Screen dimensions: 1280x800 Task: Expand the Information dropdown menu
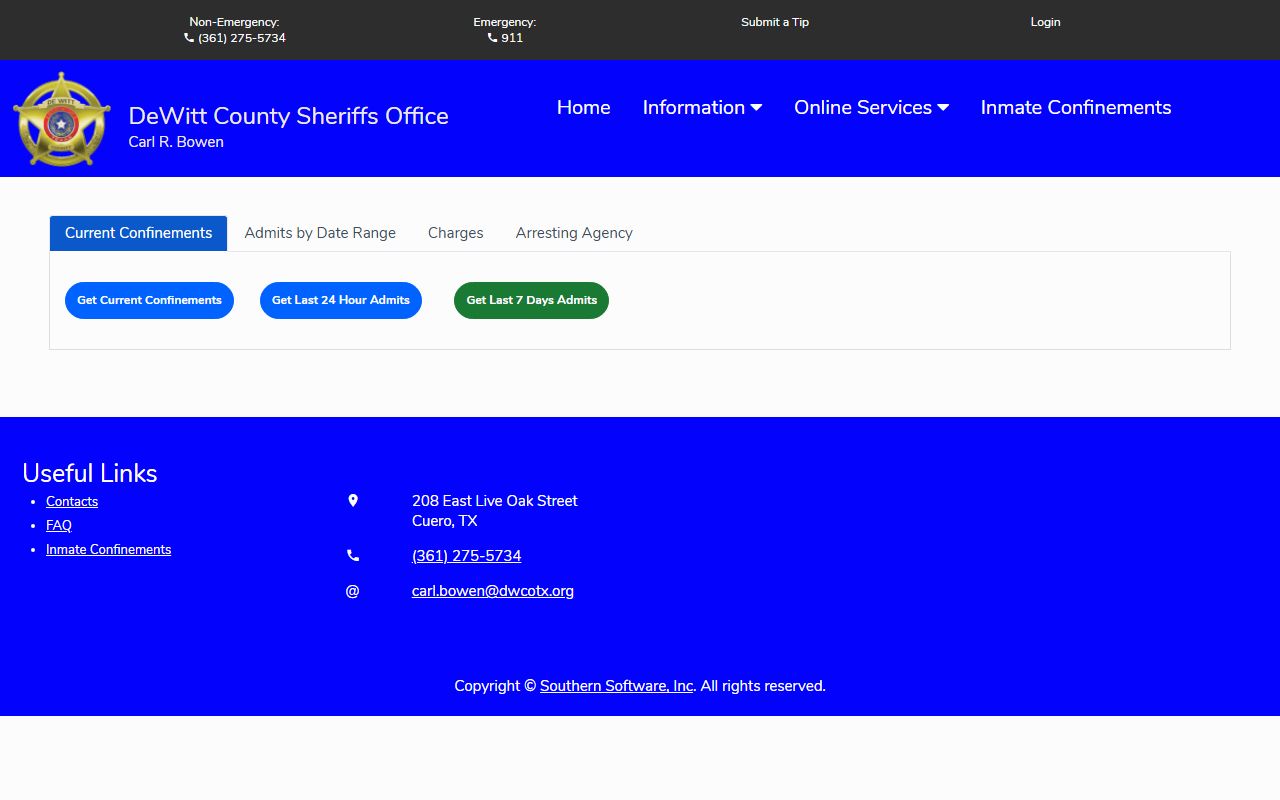702,107
